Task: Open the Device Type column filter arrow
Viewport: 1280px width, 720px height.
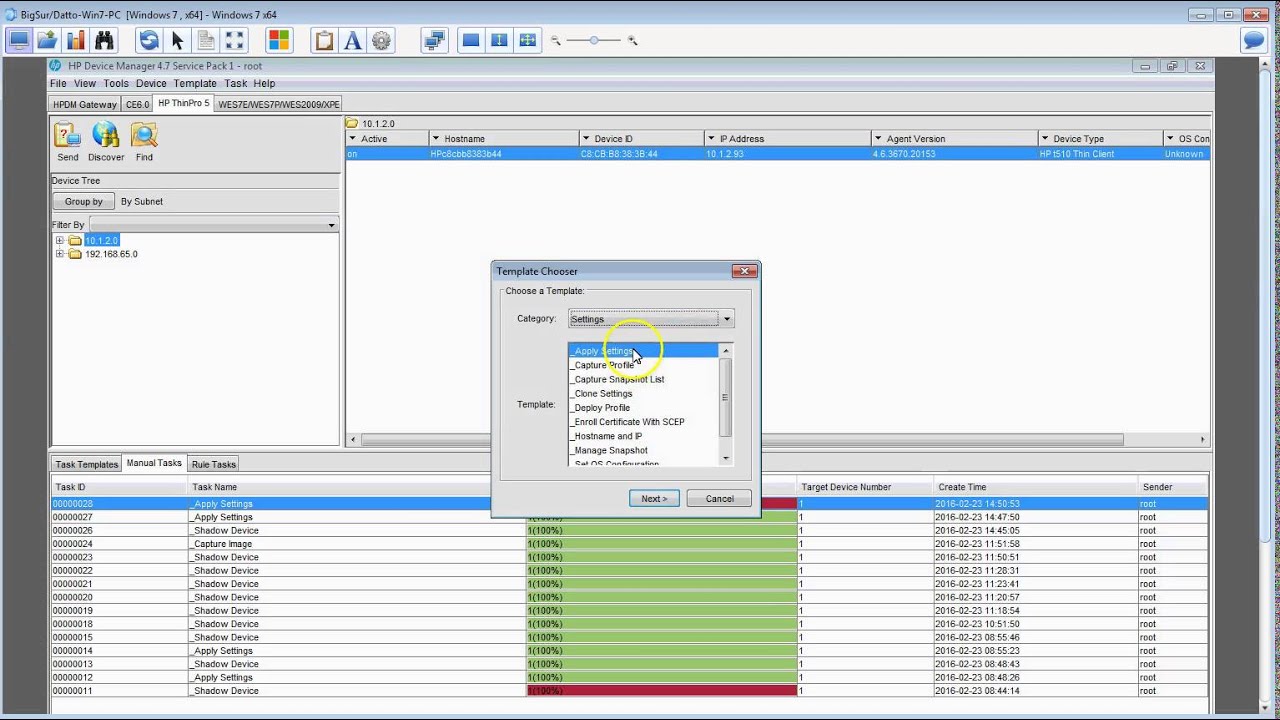Action: point(1045,139)
